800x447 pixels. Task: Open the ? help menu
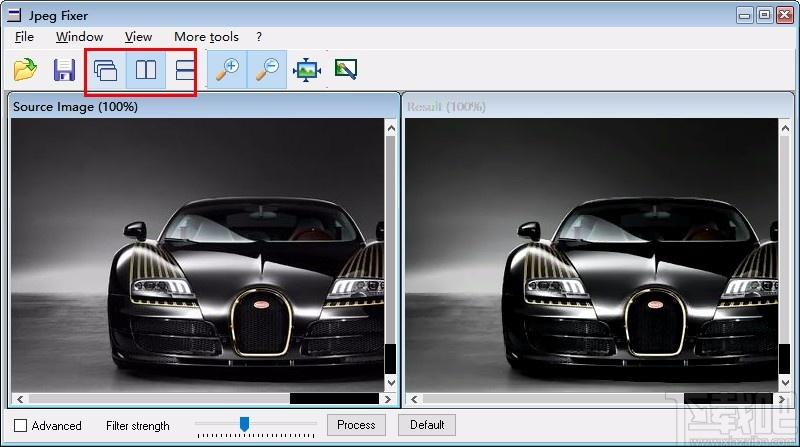pos(259,37)
